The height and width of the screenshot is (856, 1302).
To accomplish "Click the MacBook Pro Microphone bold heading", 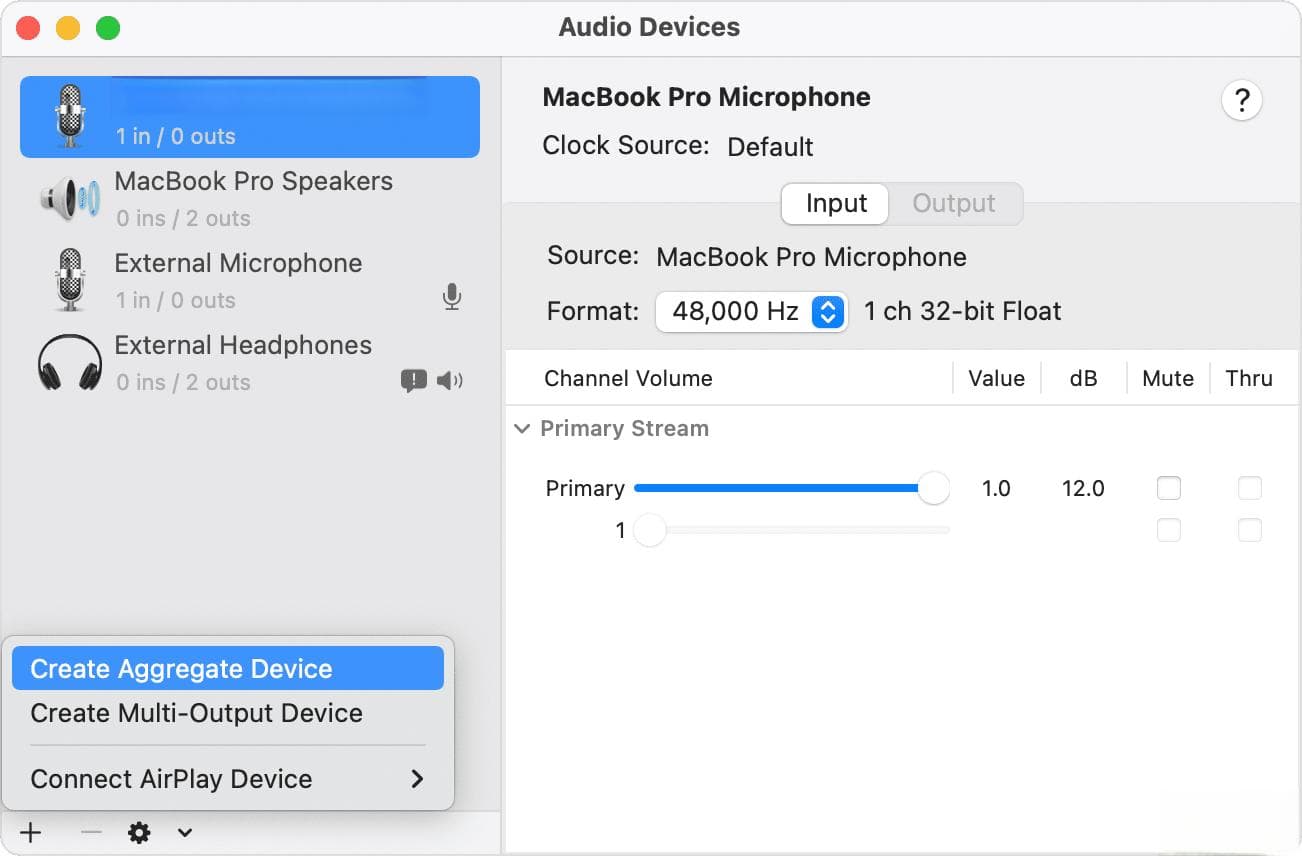I will coord(706,97).
